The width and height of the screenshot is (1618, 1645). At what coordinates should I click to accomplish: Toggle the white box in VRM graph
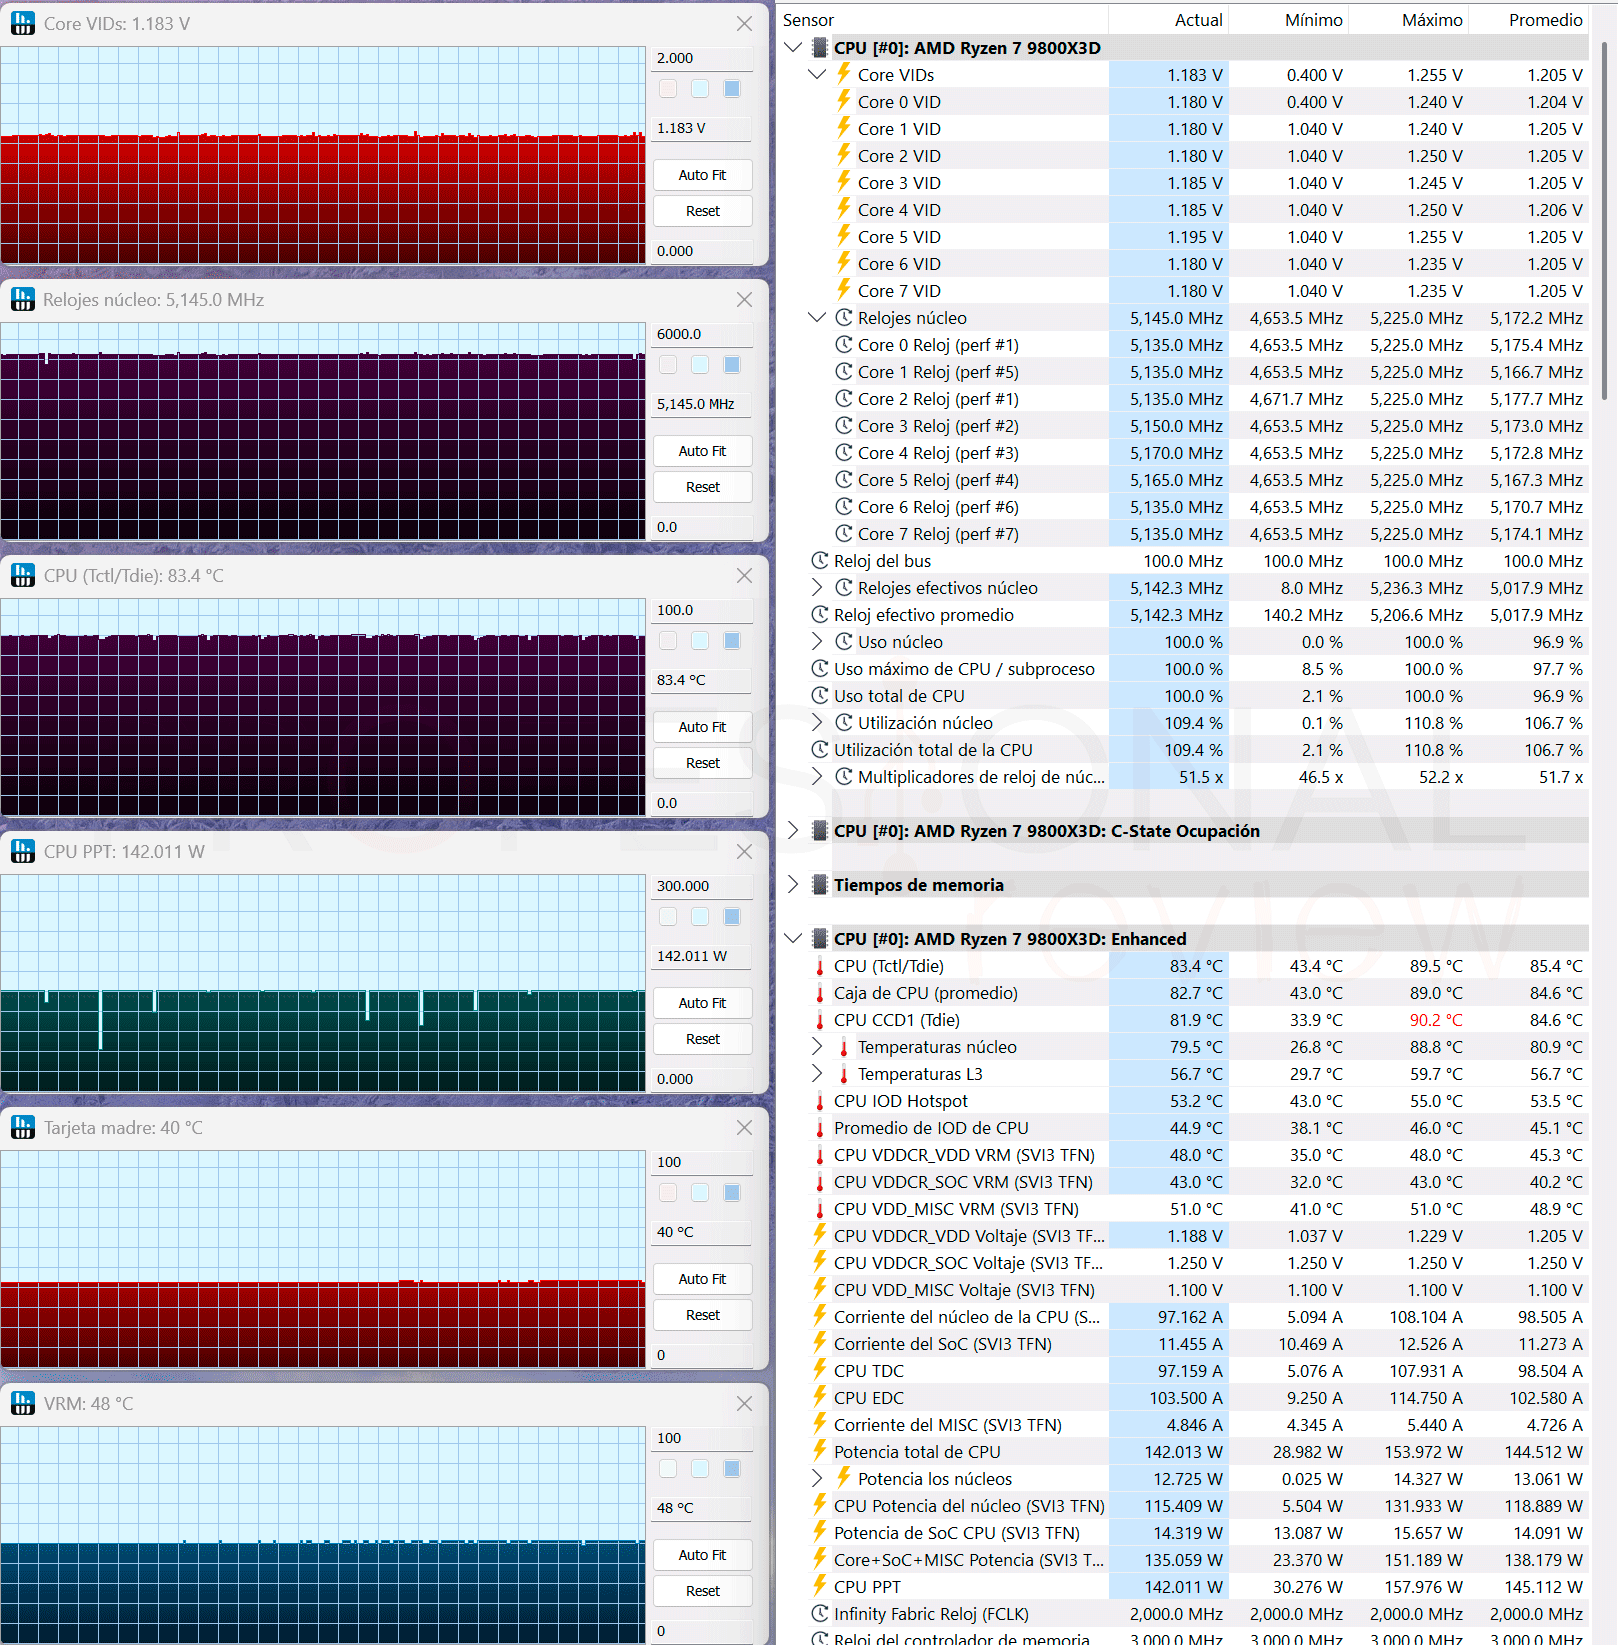pyautogui.click(x=668, y=1469)
